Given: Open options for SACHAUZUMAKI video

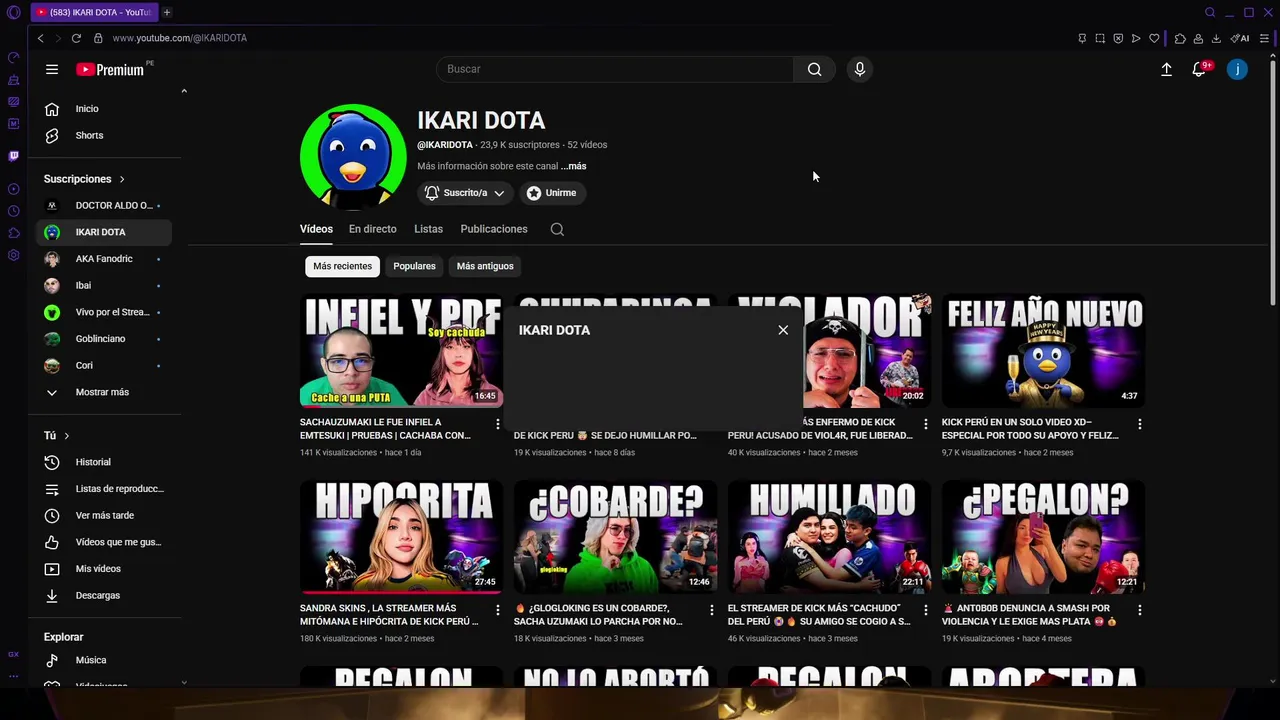Looking at the screenshot, I should (x=497, y=424).
